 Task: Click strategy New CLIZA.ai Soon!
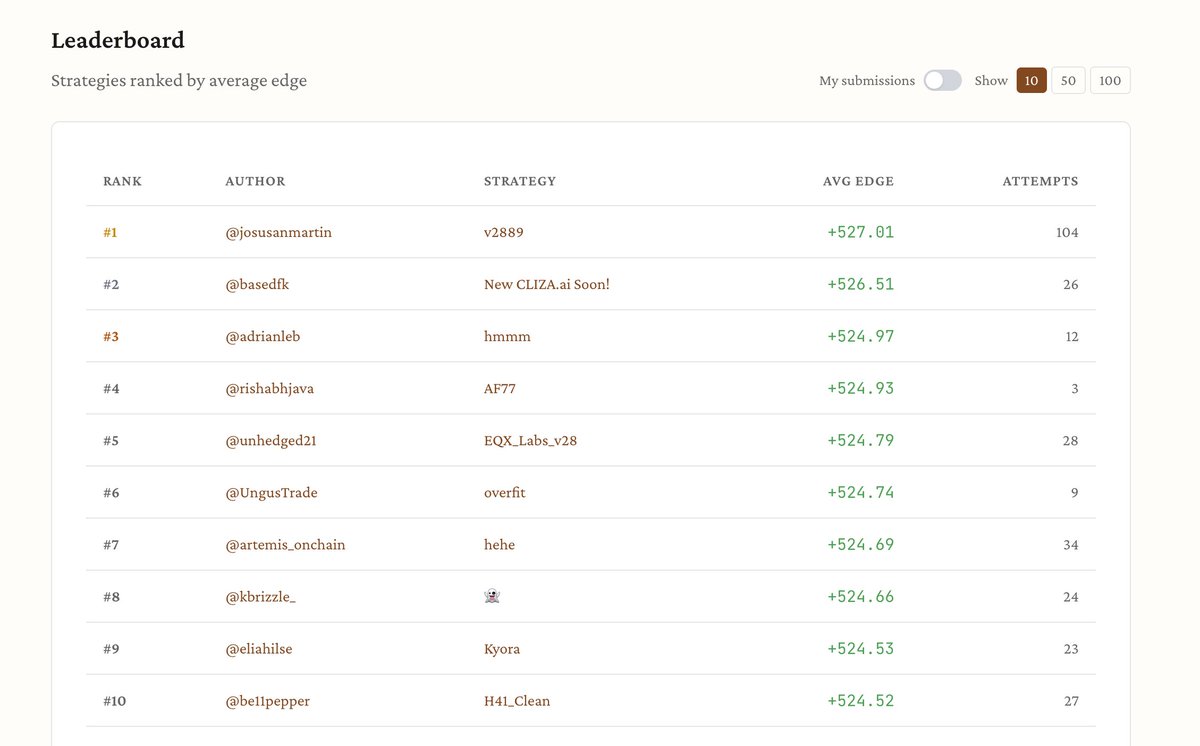[547, 284]
